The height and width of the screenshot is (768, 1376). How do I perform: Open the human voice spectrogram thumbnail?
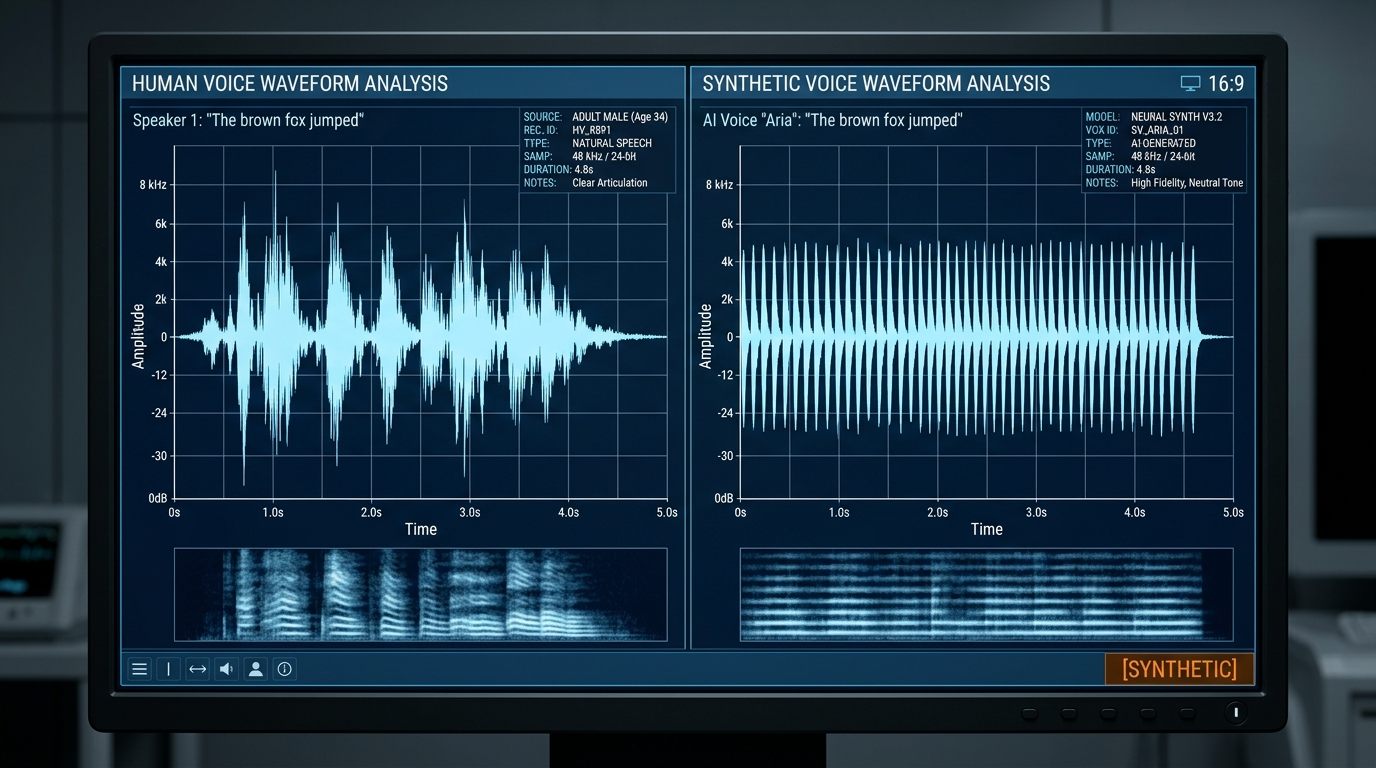[421, 594]
